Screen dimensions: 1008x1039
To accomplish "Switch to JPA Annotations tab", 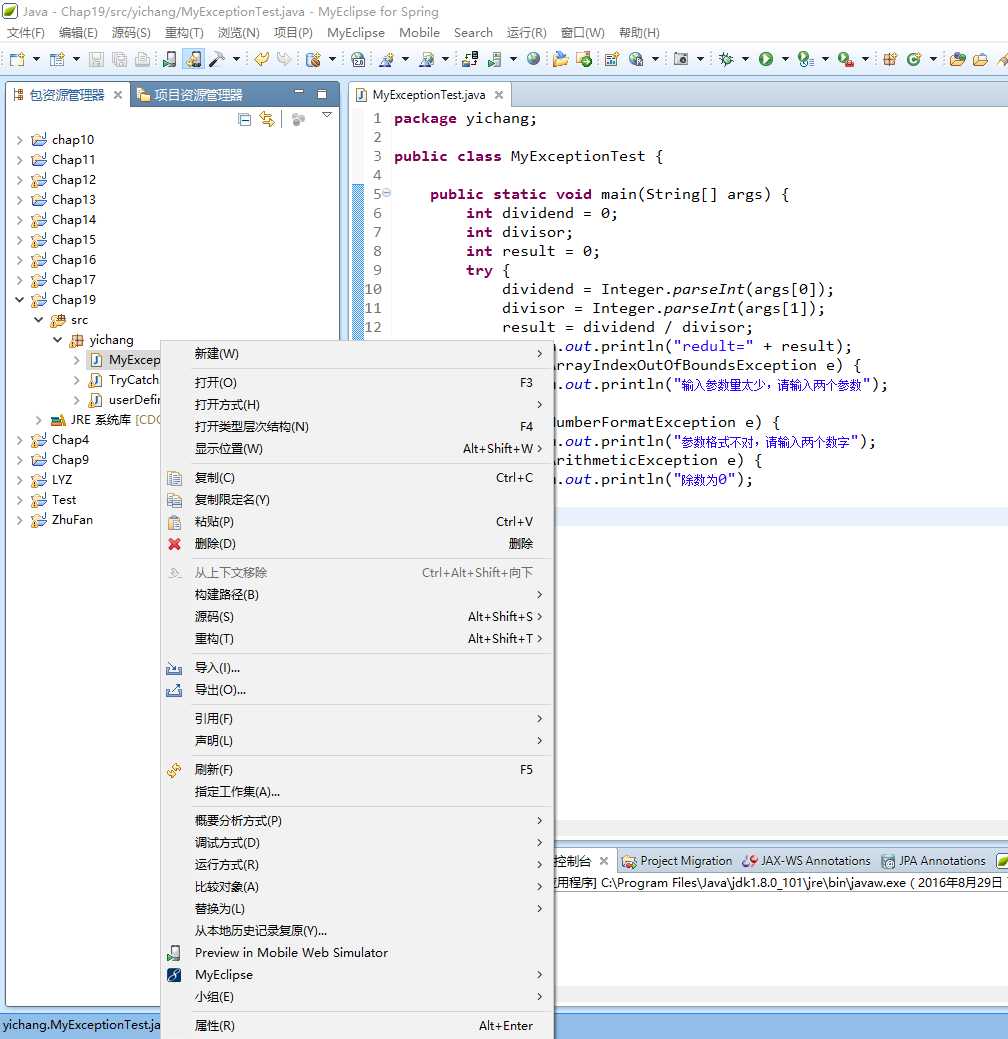I will pyautogui.click(x=934, y=861).
